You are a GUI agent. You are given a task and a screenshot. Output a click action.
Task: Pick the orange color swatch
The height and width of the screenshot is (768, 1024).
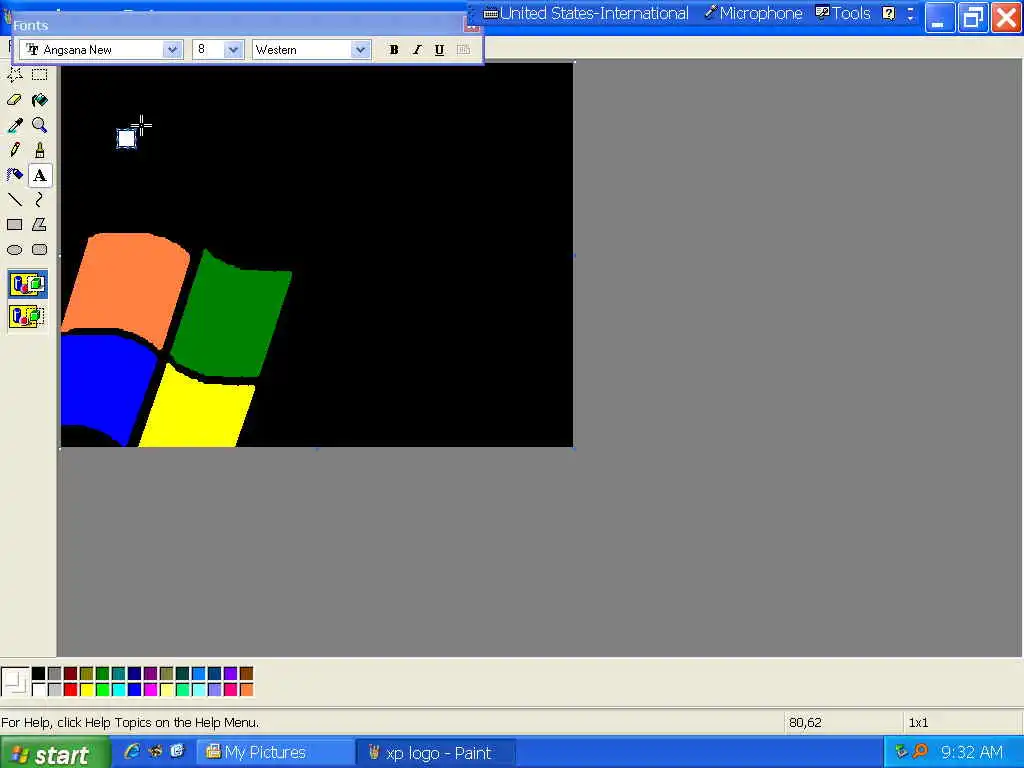click(246, 690)
